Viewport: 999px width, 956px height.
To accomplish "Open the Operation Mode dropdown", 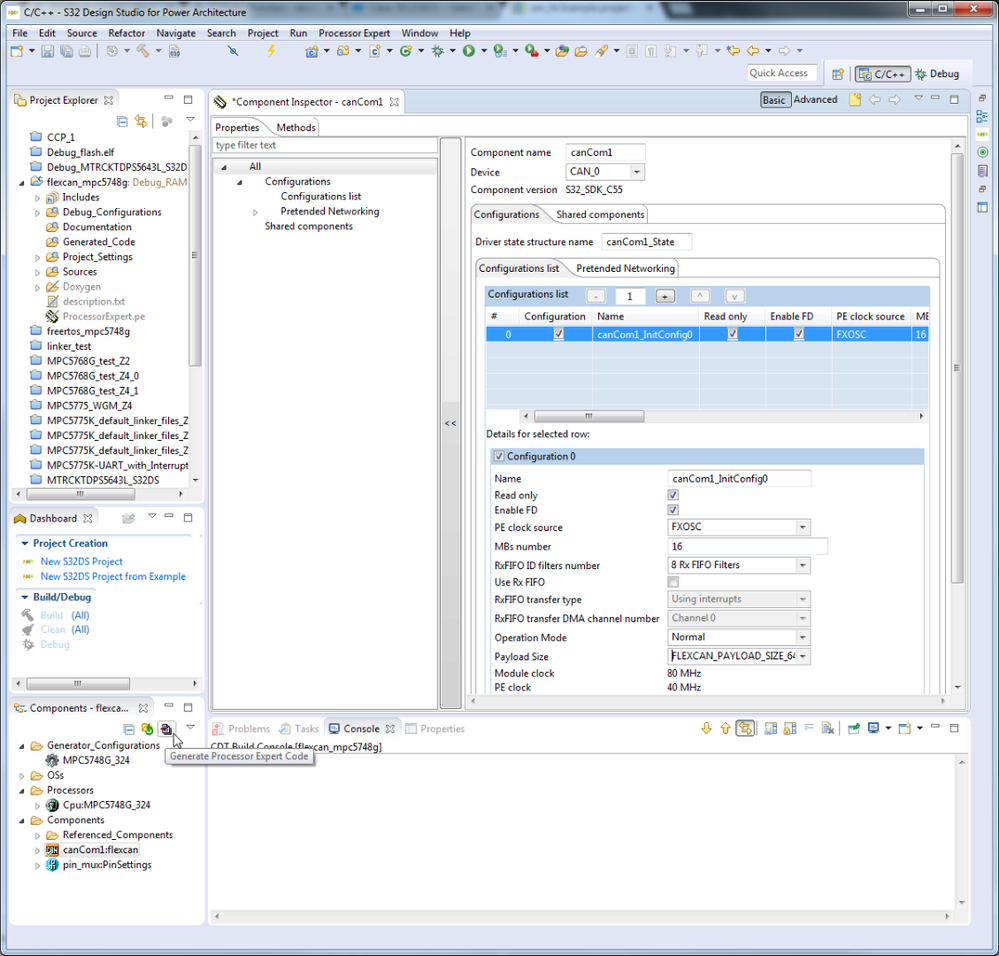I will coord(802,637).
